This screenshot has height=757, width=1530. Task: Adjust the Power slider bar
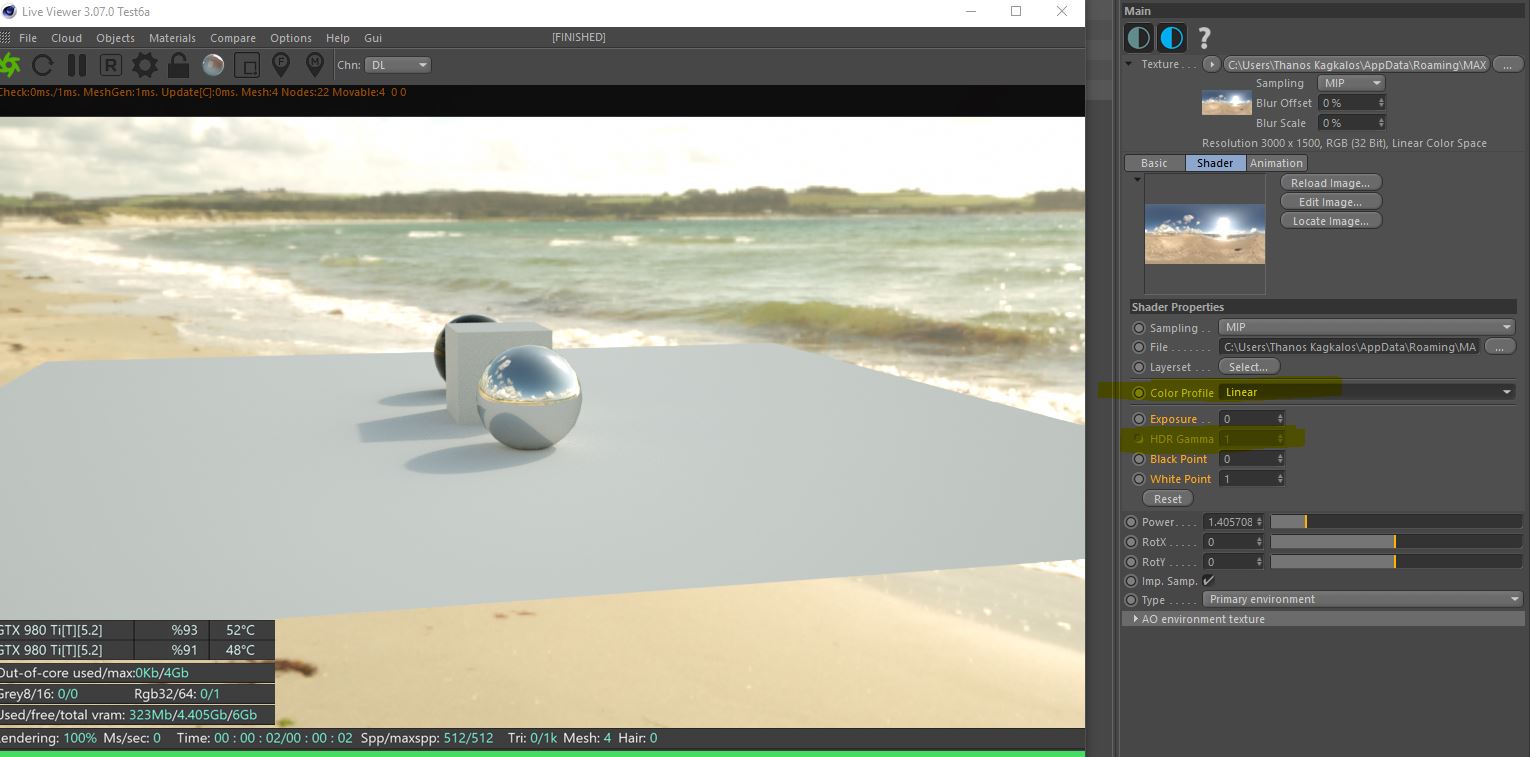(x=1396, y=522)
